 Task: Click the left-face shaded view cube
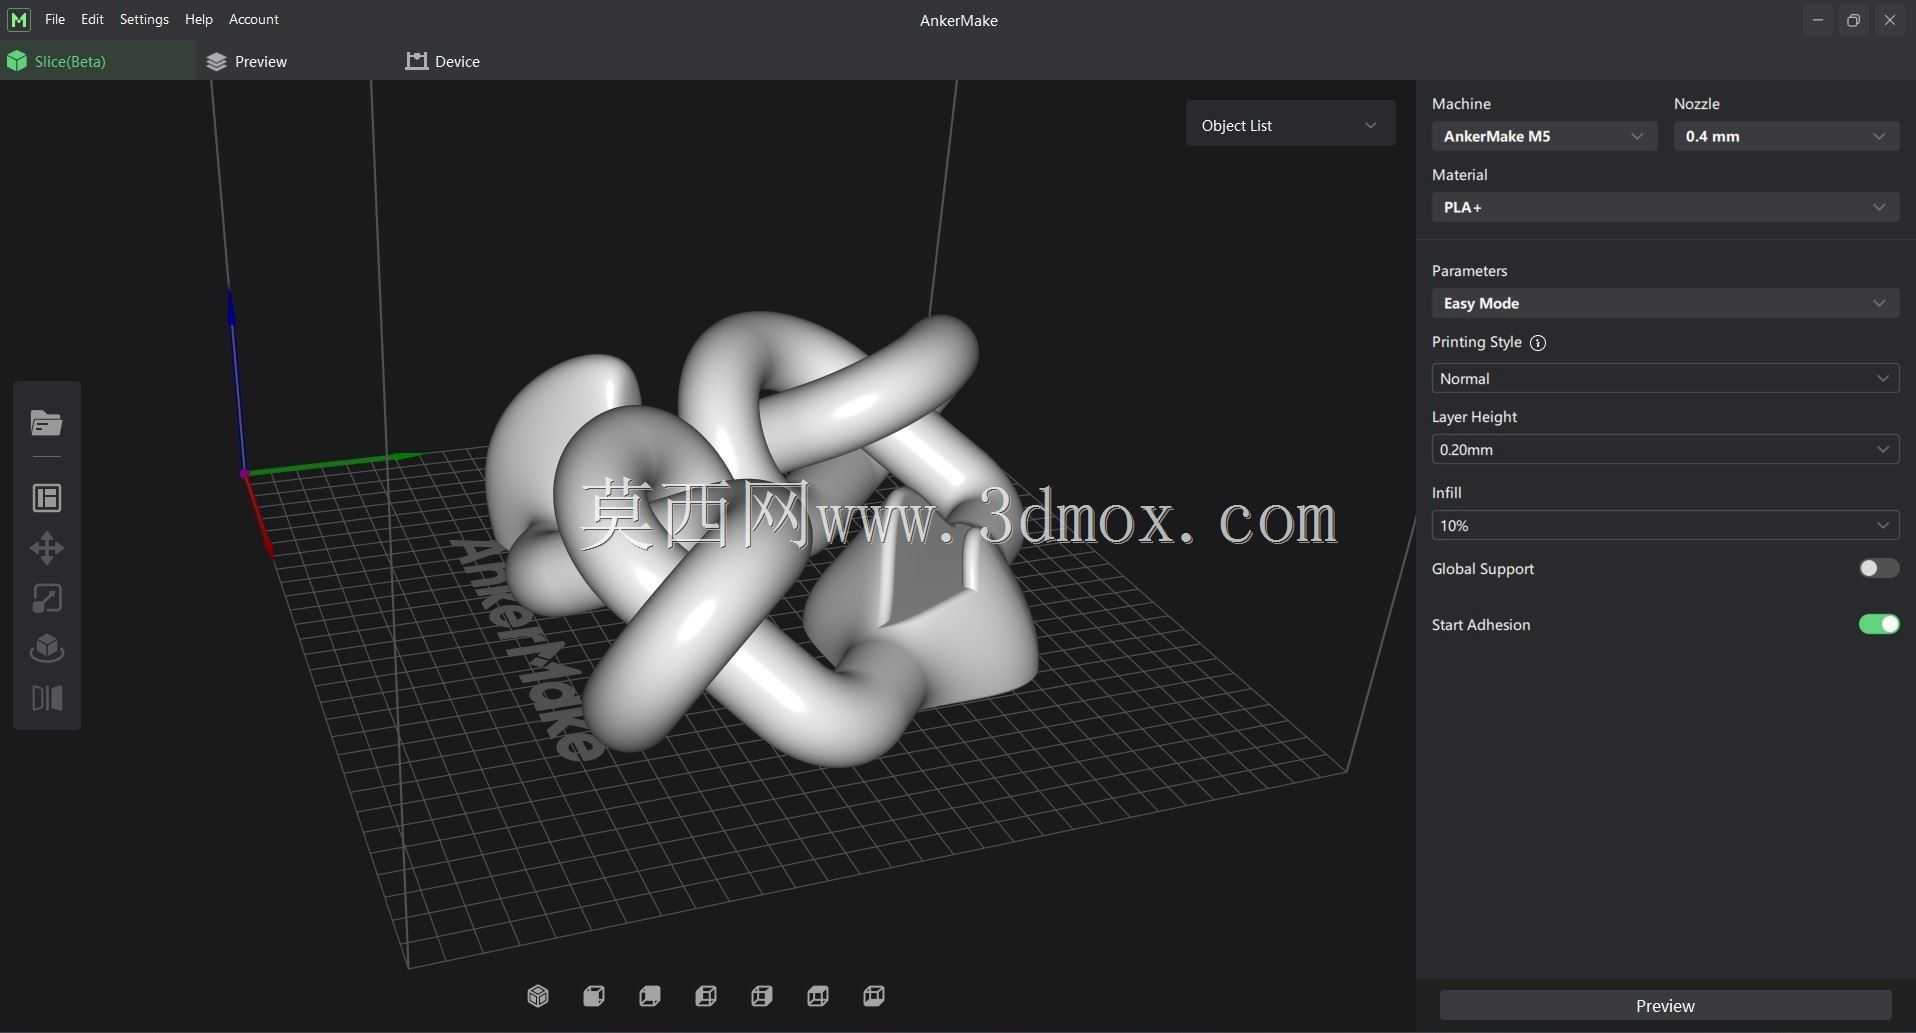(x=706, y=996)
